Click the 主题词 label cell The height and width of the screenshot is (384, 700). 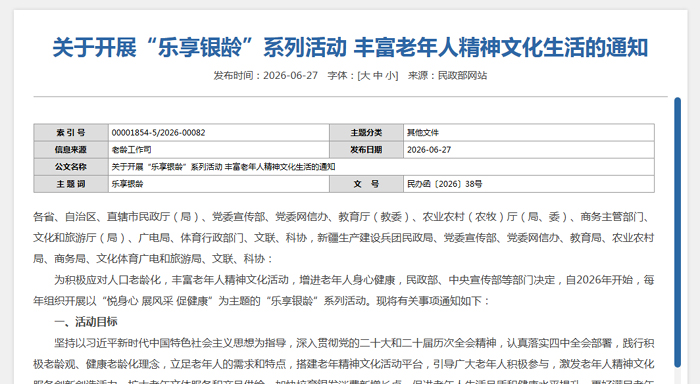click(x=71, y=184)
